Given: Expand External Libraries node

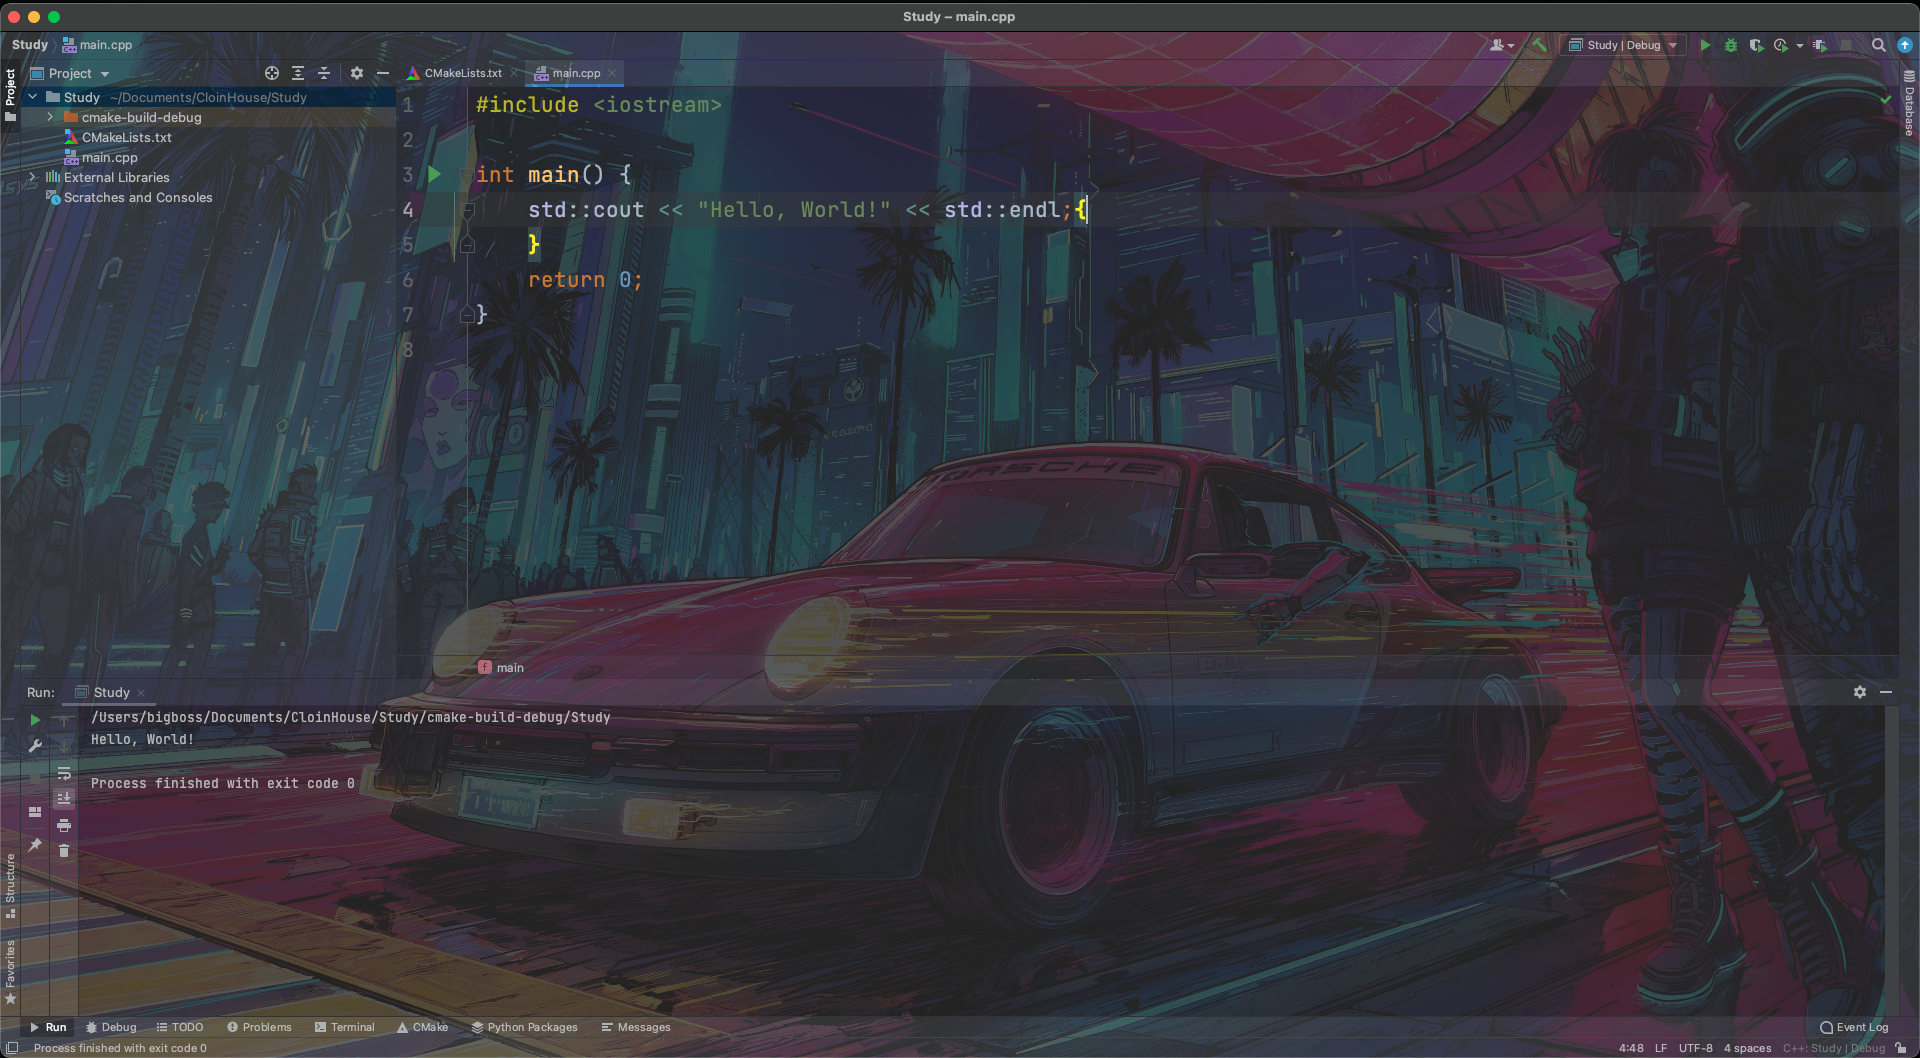Looking at the screenshot, I should [33, 177].
